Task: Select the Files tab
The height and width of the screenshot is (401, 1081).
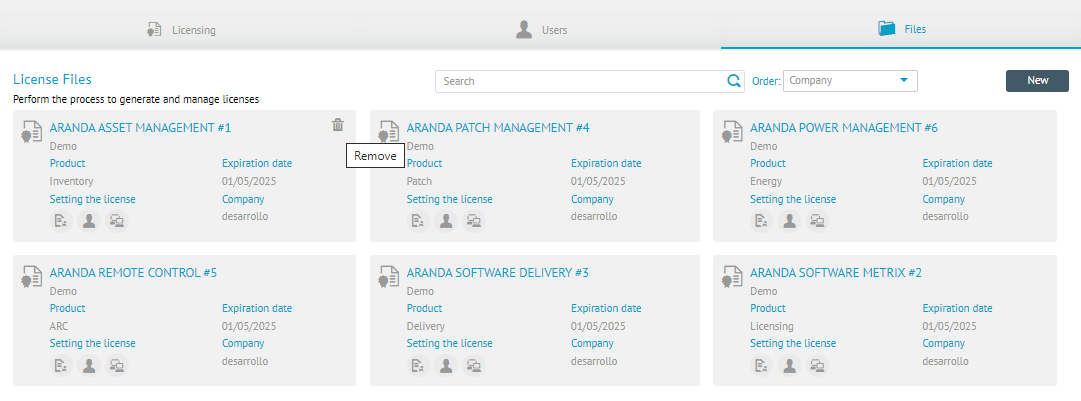Action: (x=902, y=29)
